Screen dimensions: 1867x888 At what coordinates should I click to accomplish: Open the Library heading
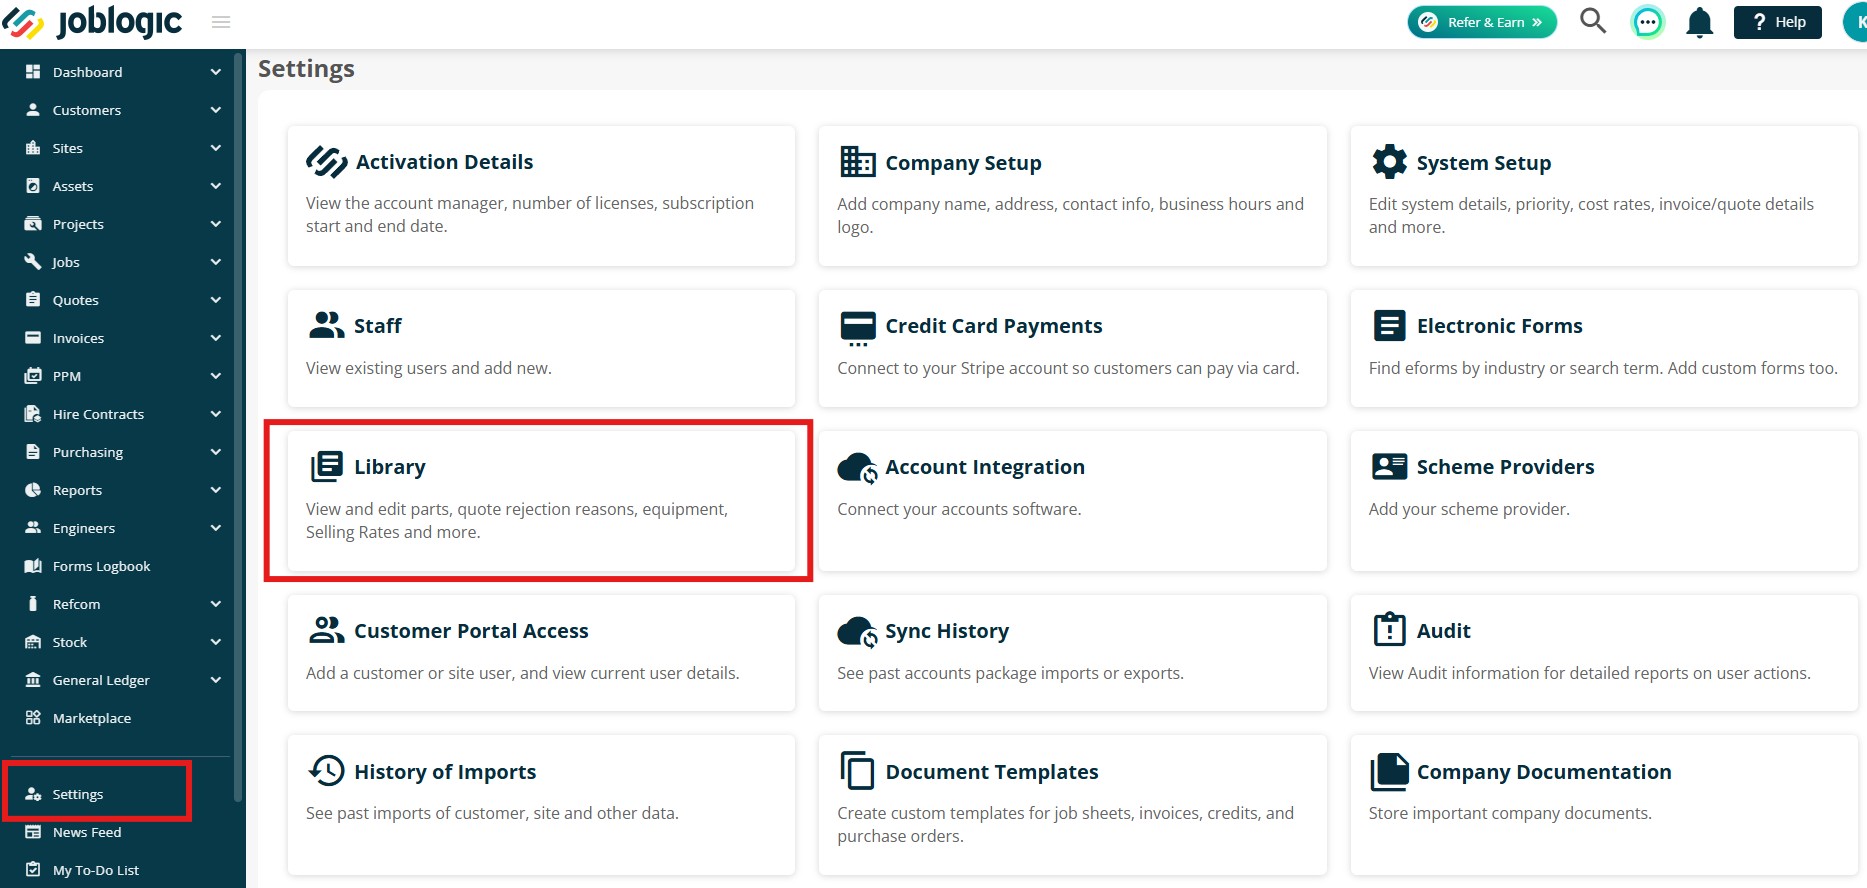389,467
